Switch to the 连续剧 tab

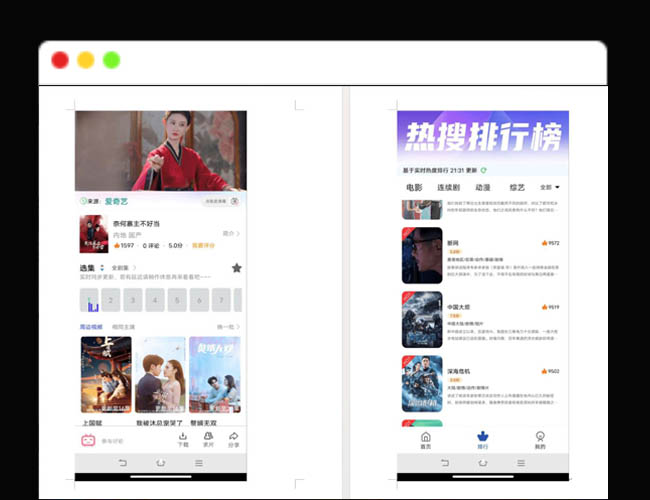click(x=448, y=187)
